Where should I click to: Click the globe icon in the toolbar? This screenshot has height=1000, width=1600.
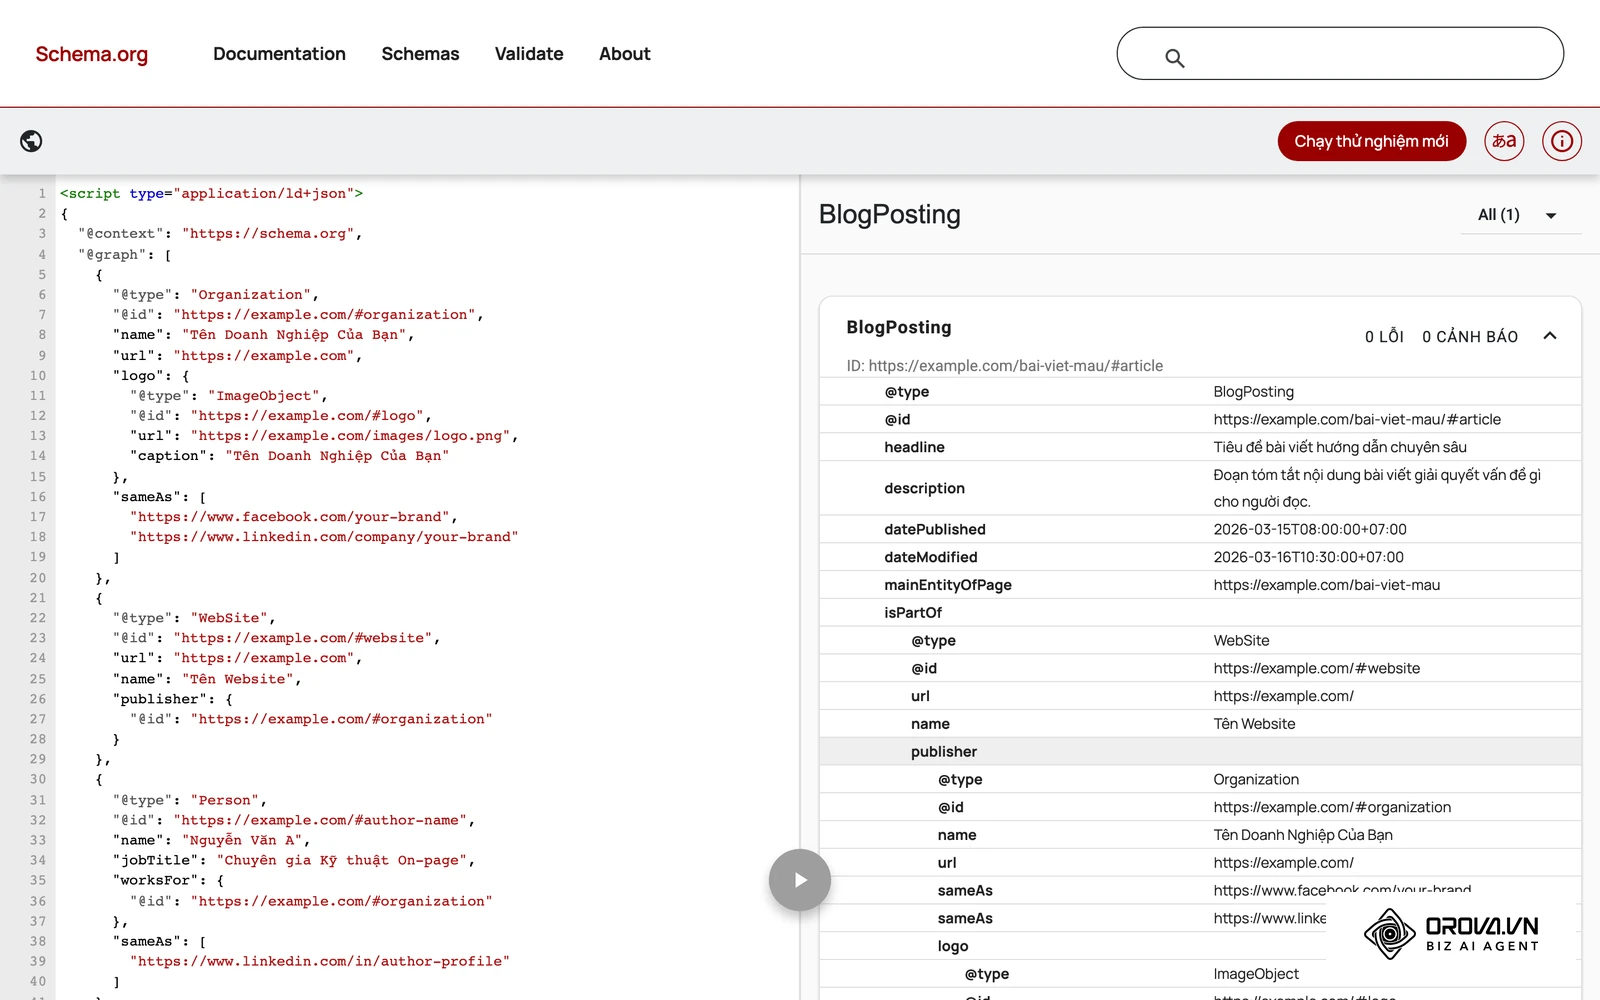point(31,141)
